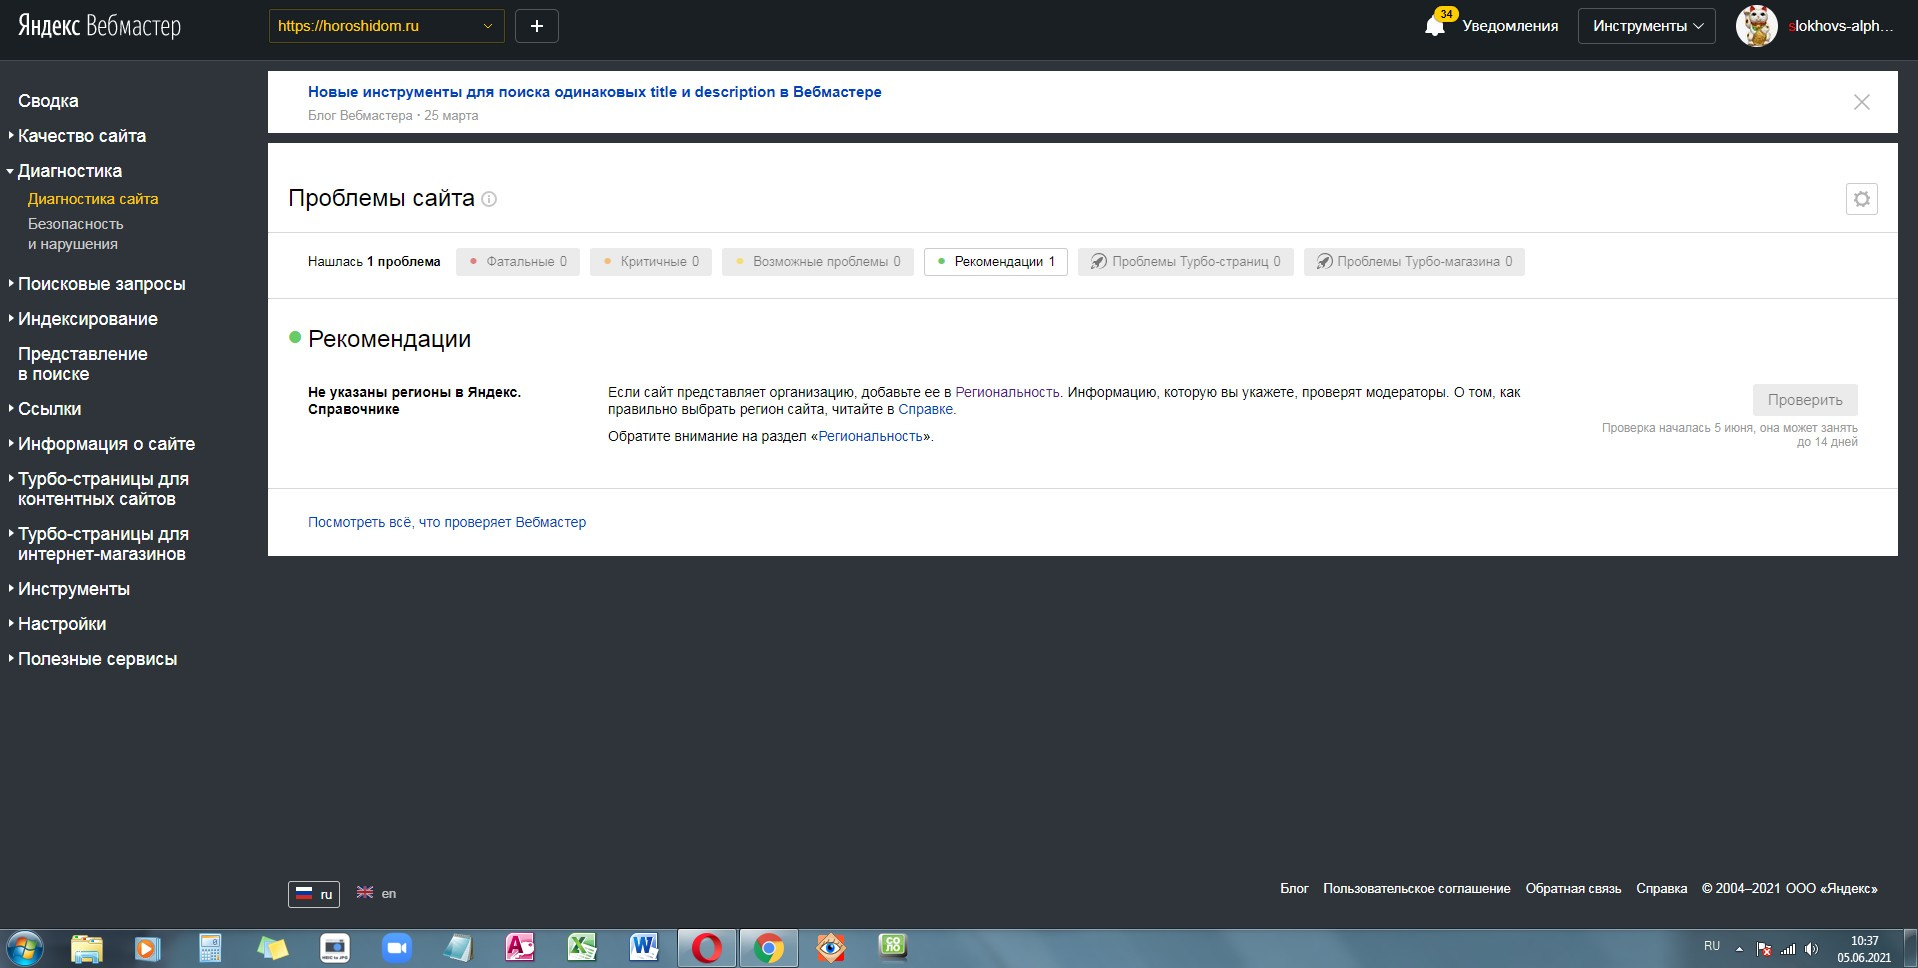Switch to Opera browser in the taskbar
Image resolution: width=1918 pixels, height=968 pixels.
706,948
